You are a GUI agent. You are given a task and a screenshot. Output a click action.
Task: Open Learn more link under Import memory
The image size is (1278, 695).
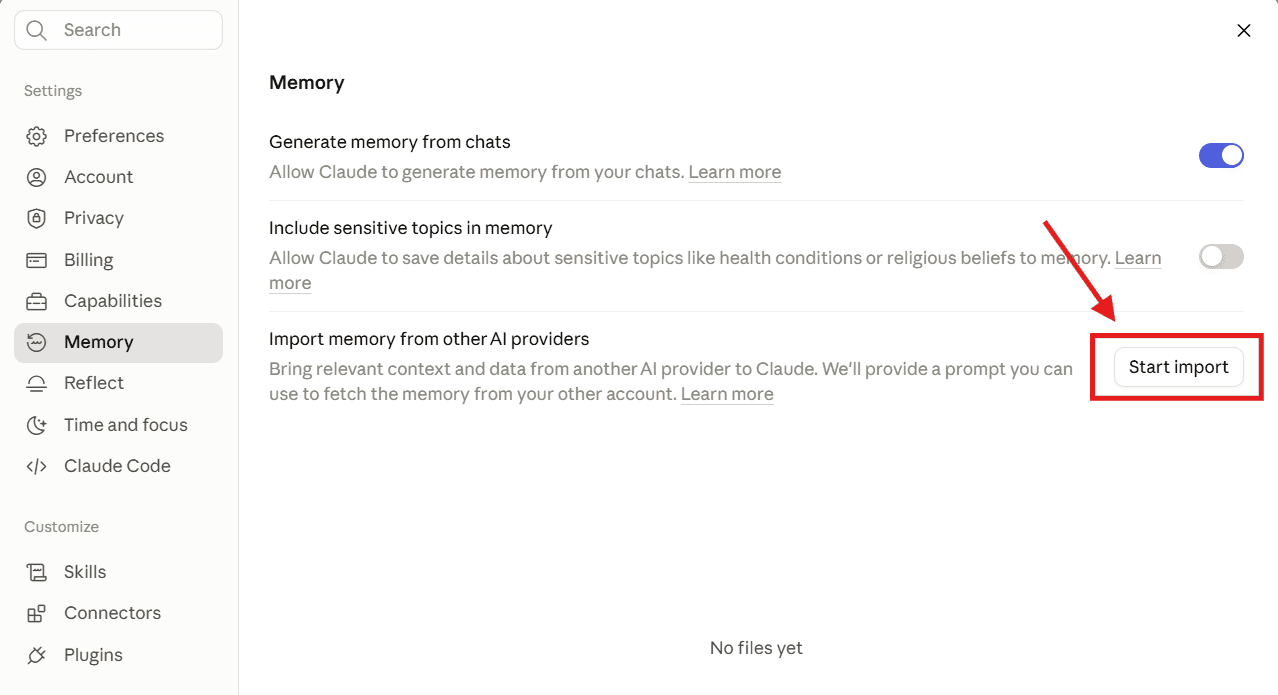coord(727,394)
